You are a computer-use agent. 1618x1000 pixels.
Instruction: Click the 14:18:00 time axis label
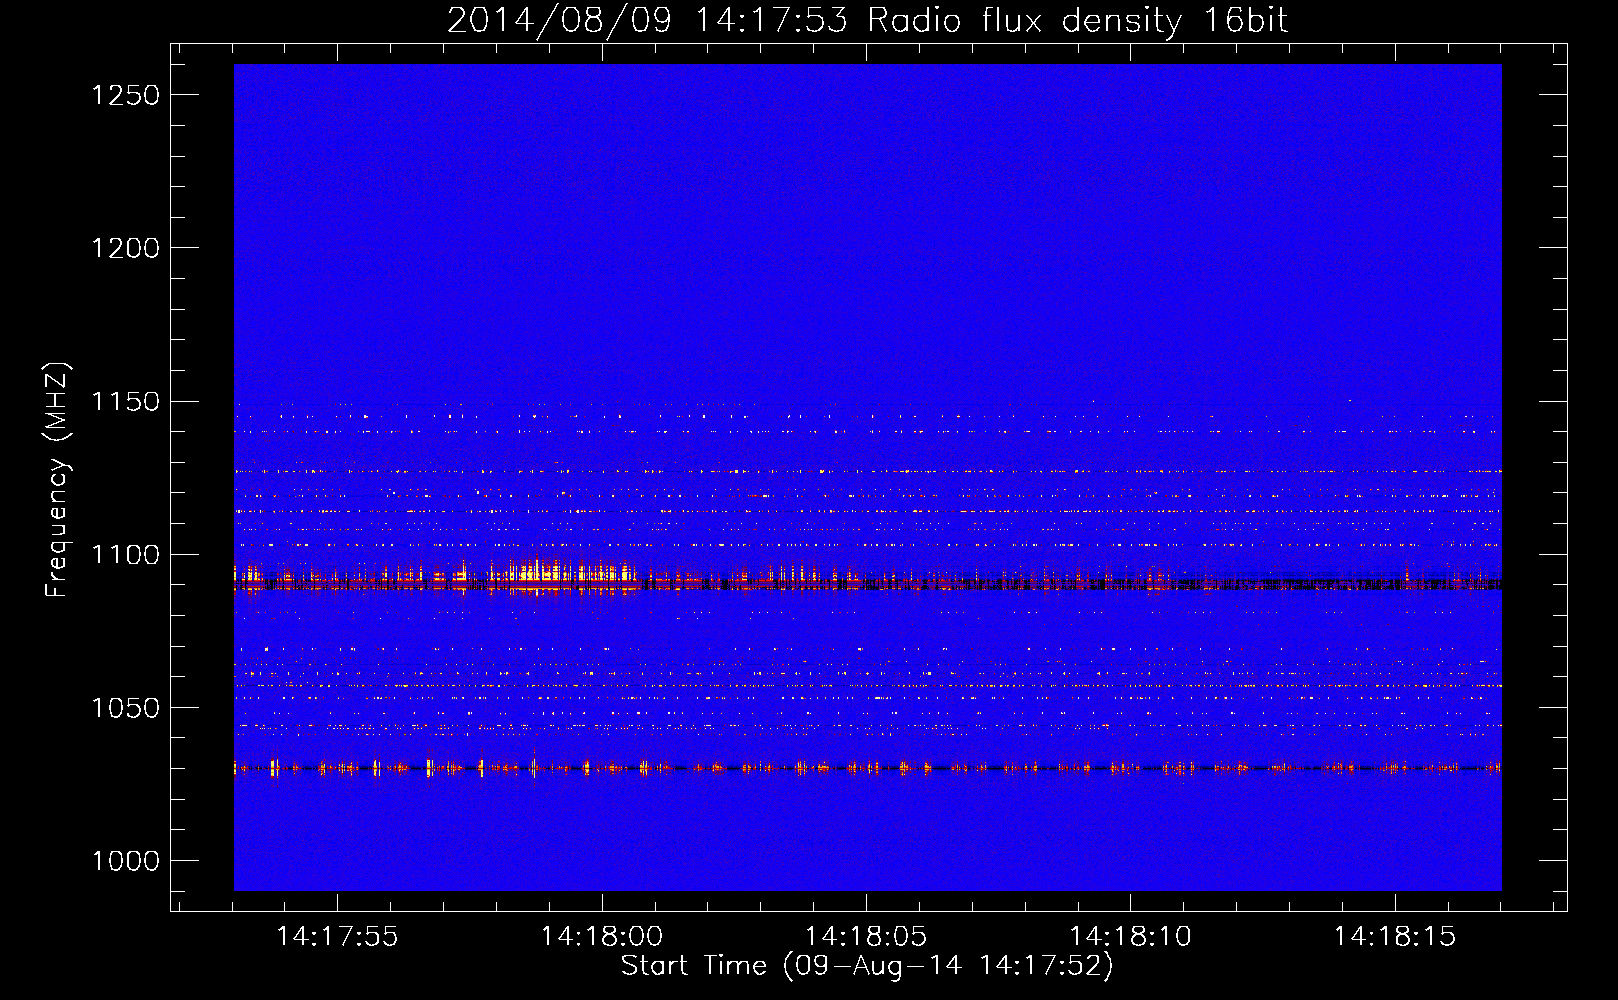point(602,937)
